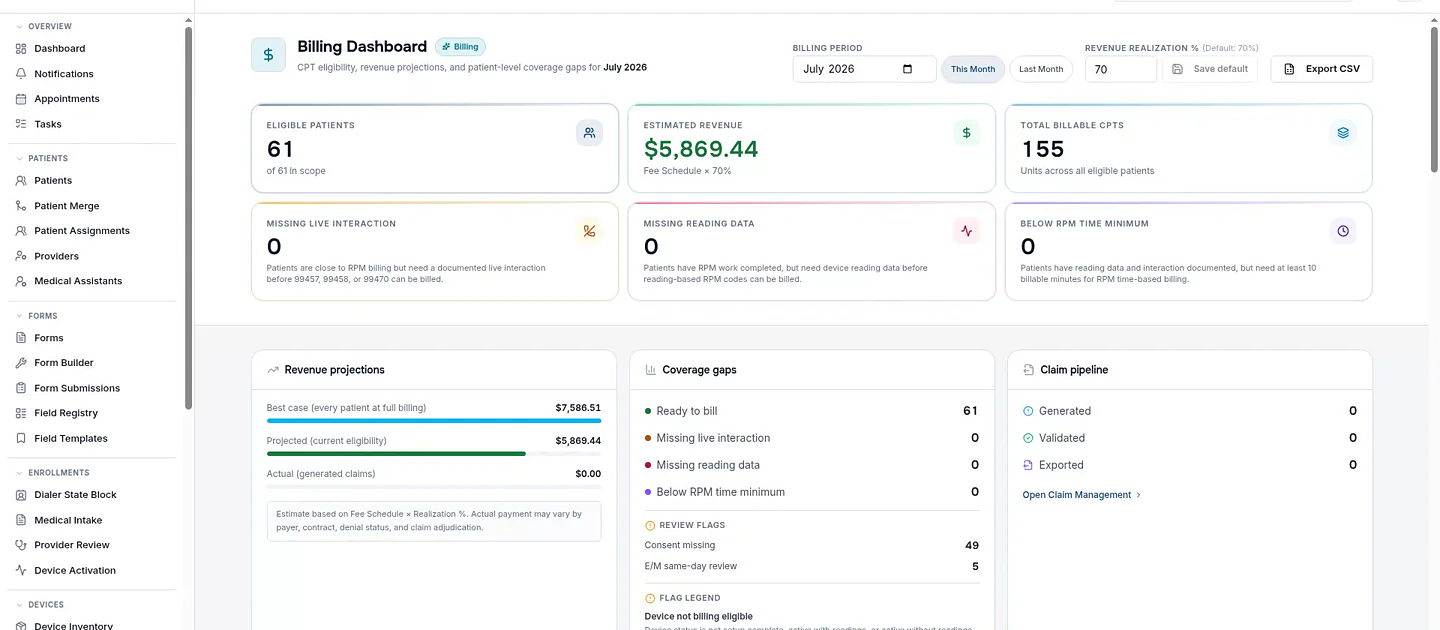
Task: Click the Eligible Patients summary card
Action: tap(434, 148)
